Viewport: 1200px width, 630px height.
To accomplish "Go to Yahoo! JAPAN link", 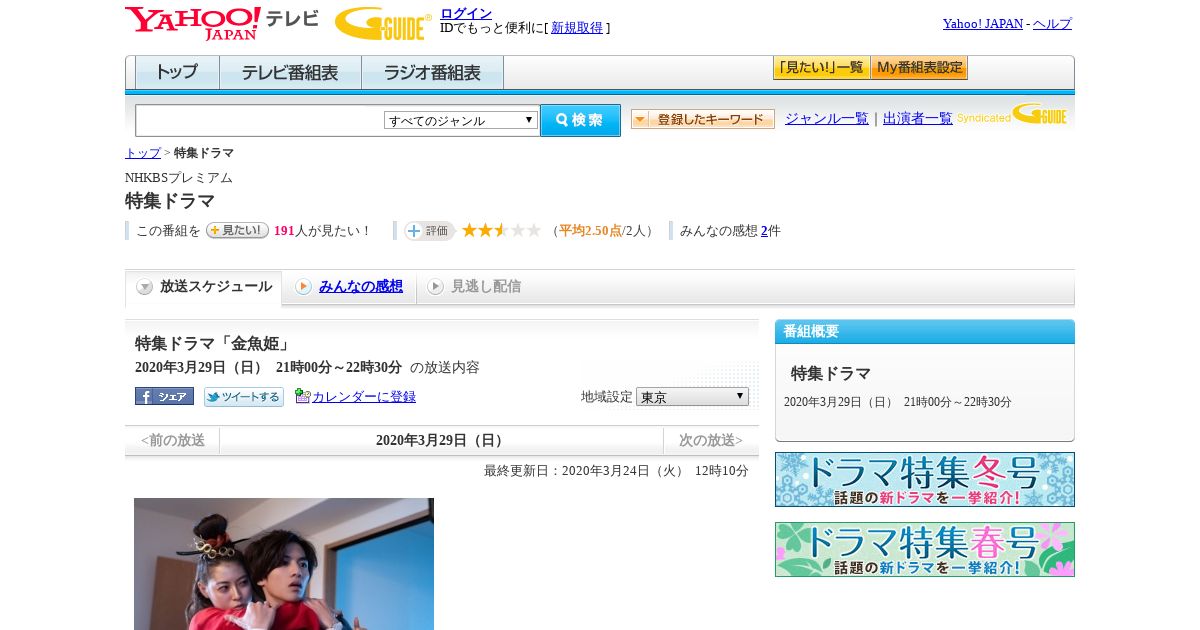I will tap(982, 23).
